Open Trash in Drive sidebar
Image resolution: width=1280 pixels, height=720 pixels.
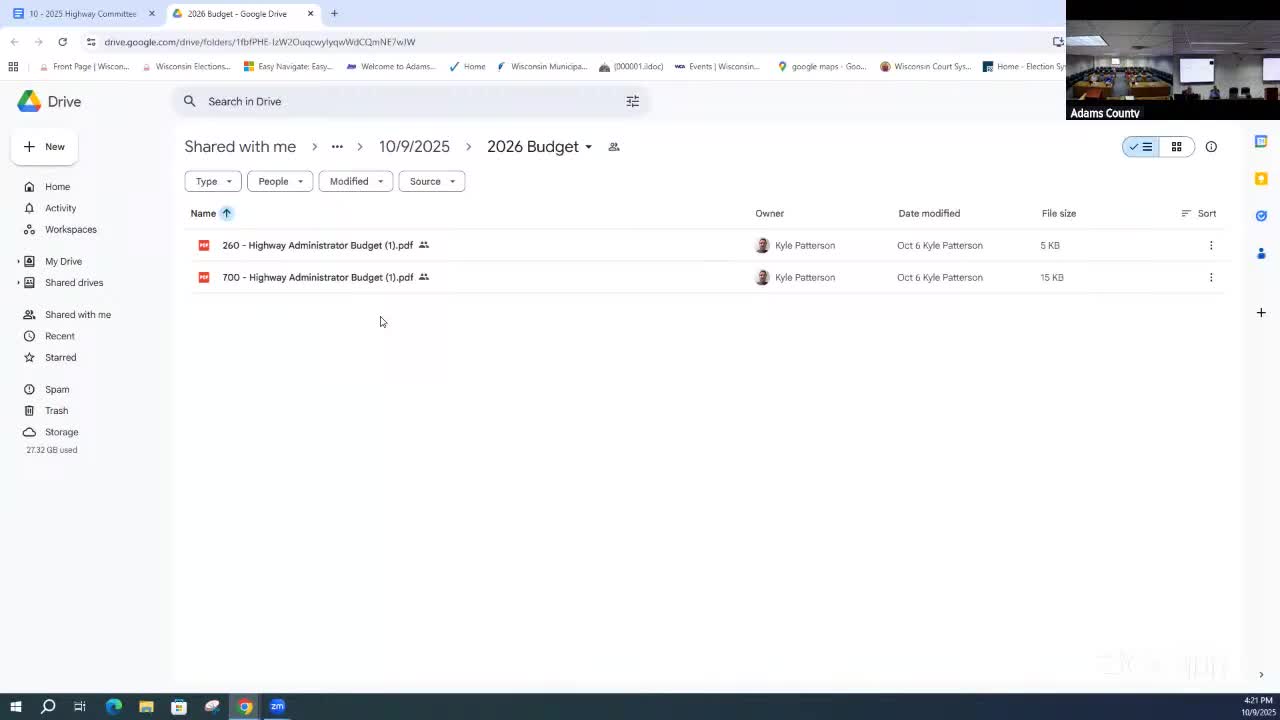click(x=56, y=411)
